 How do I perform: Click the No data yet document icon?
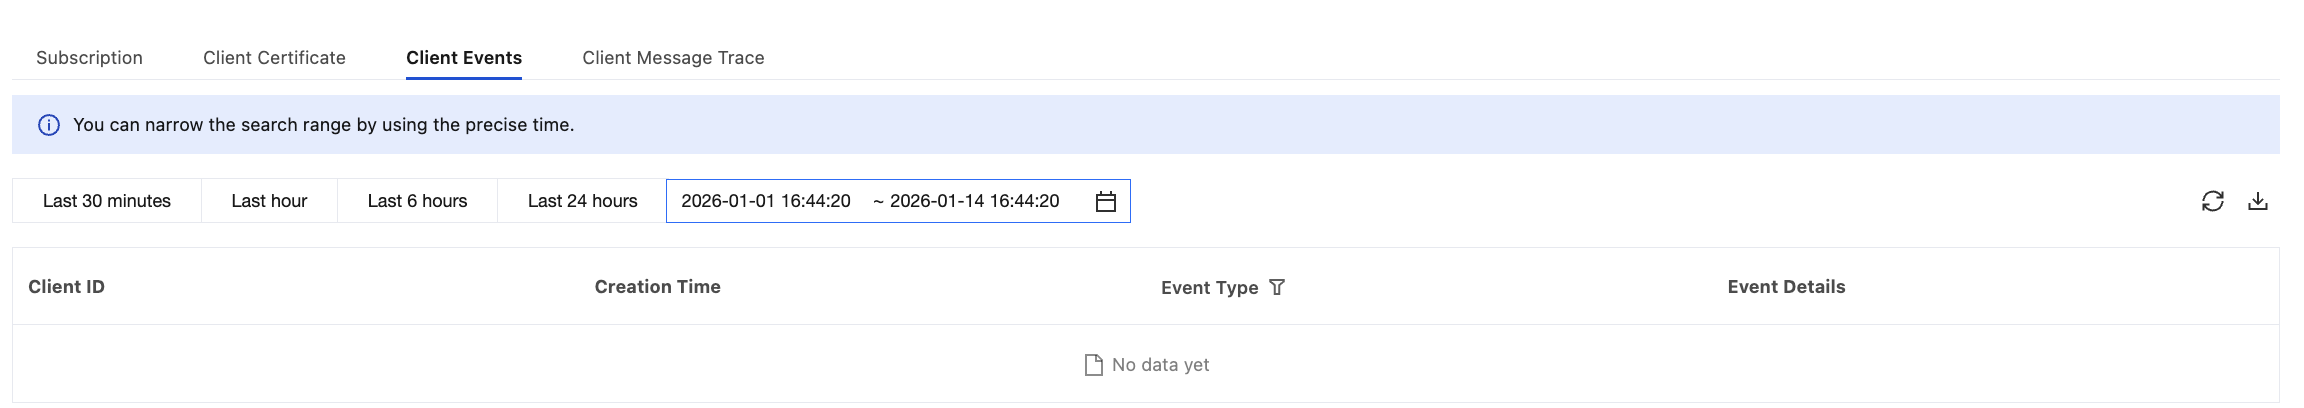pos(1094,365)
